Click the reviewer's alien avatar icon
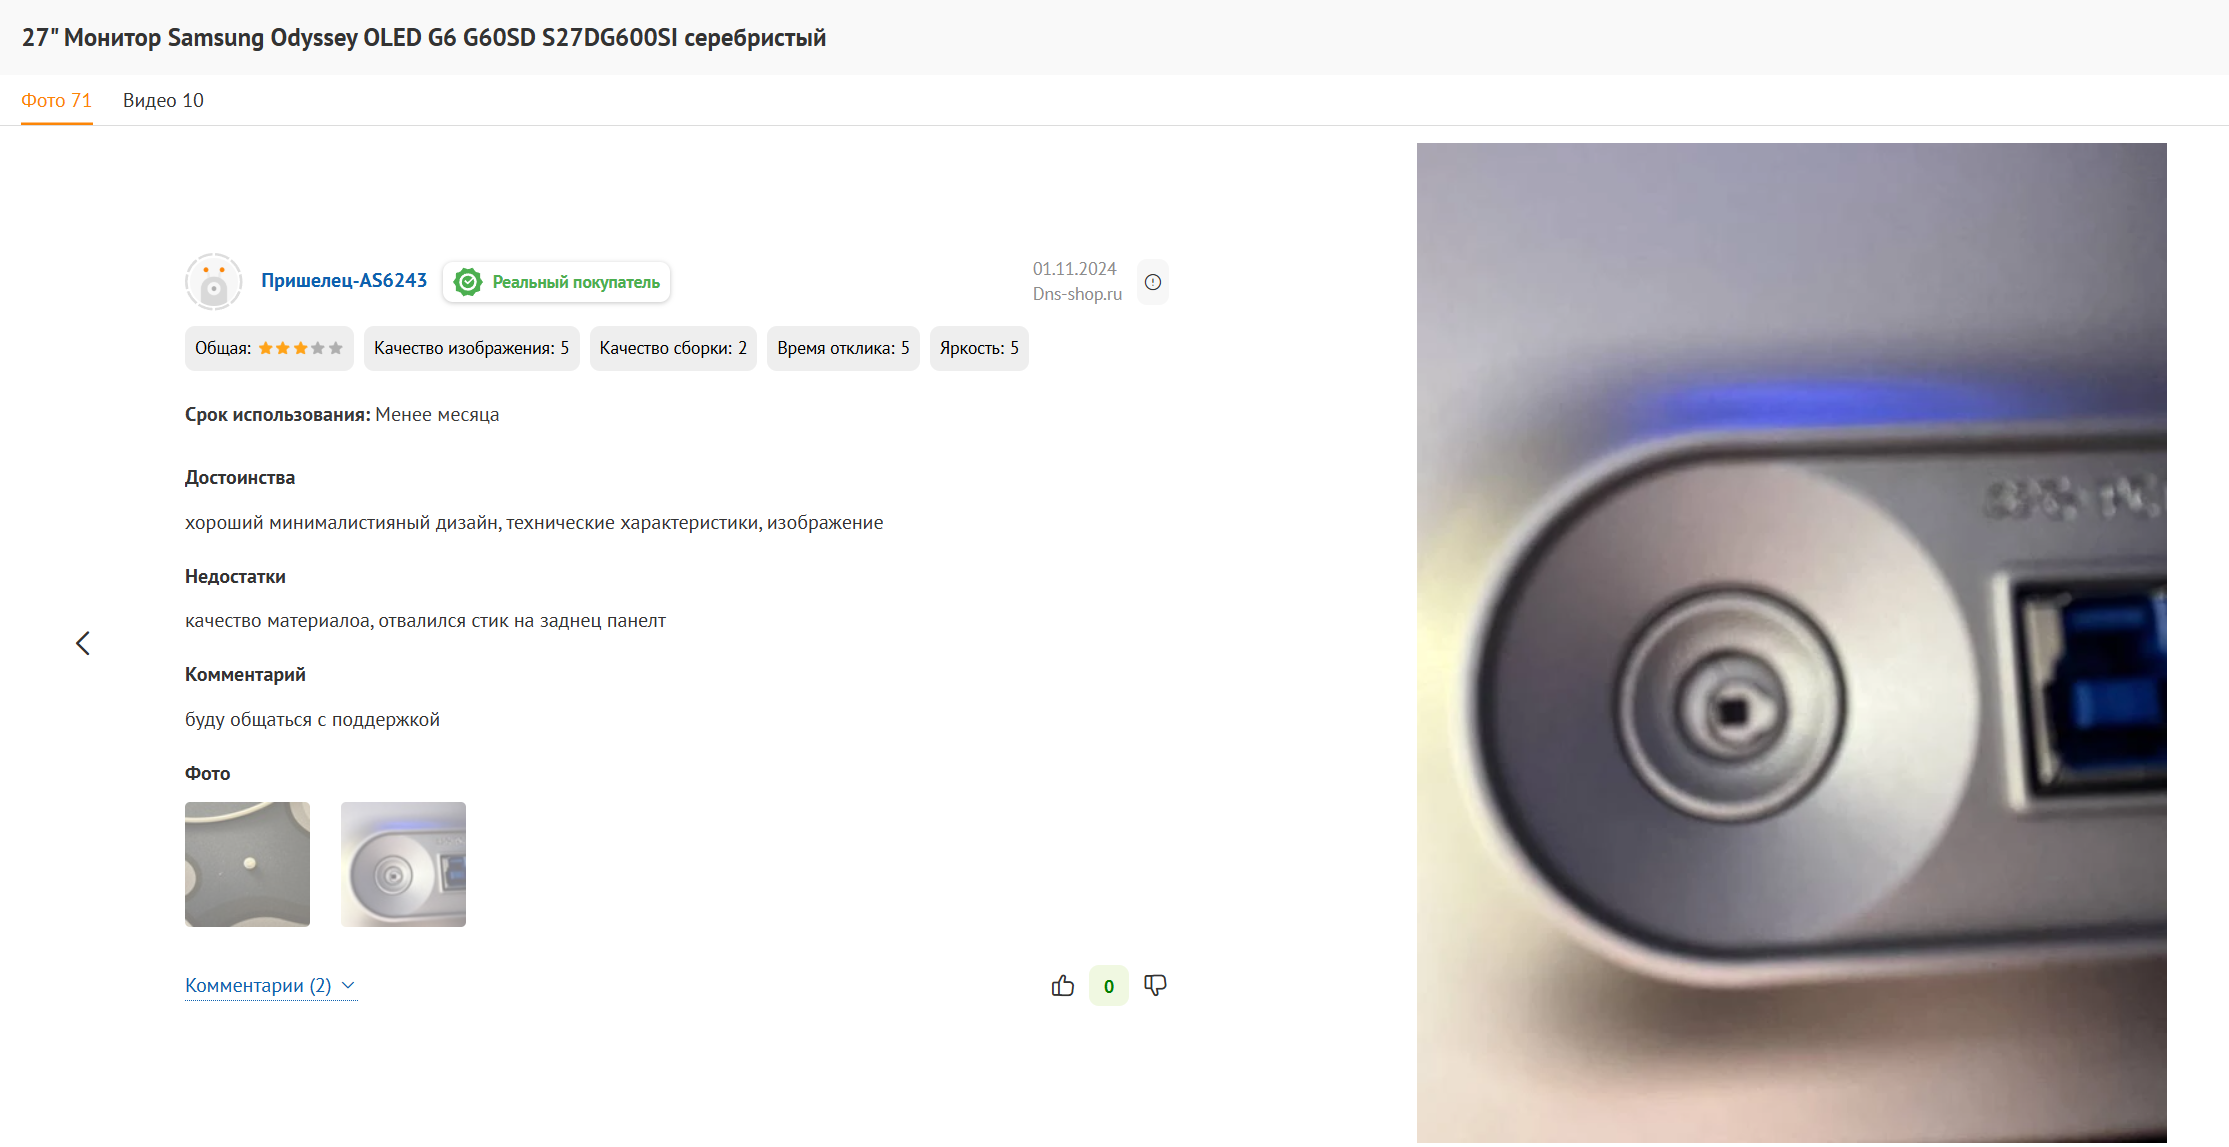 click(x=213, y=282)
